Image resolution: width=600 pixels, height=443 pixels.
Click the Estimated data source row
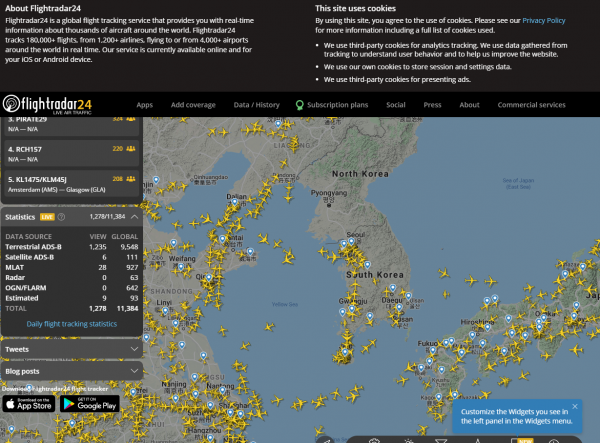tap(72, 298)
